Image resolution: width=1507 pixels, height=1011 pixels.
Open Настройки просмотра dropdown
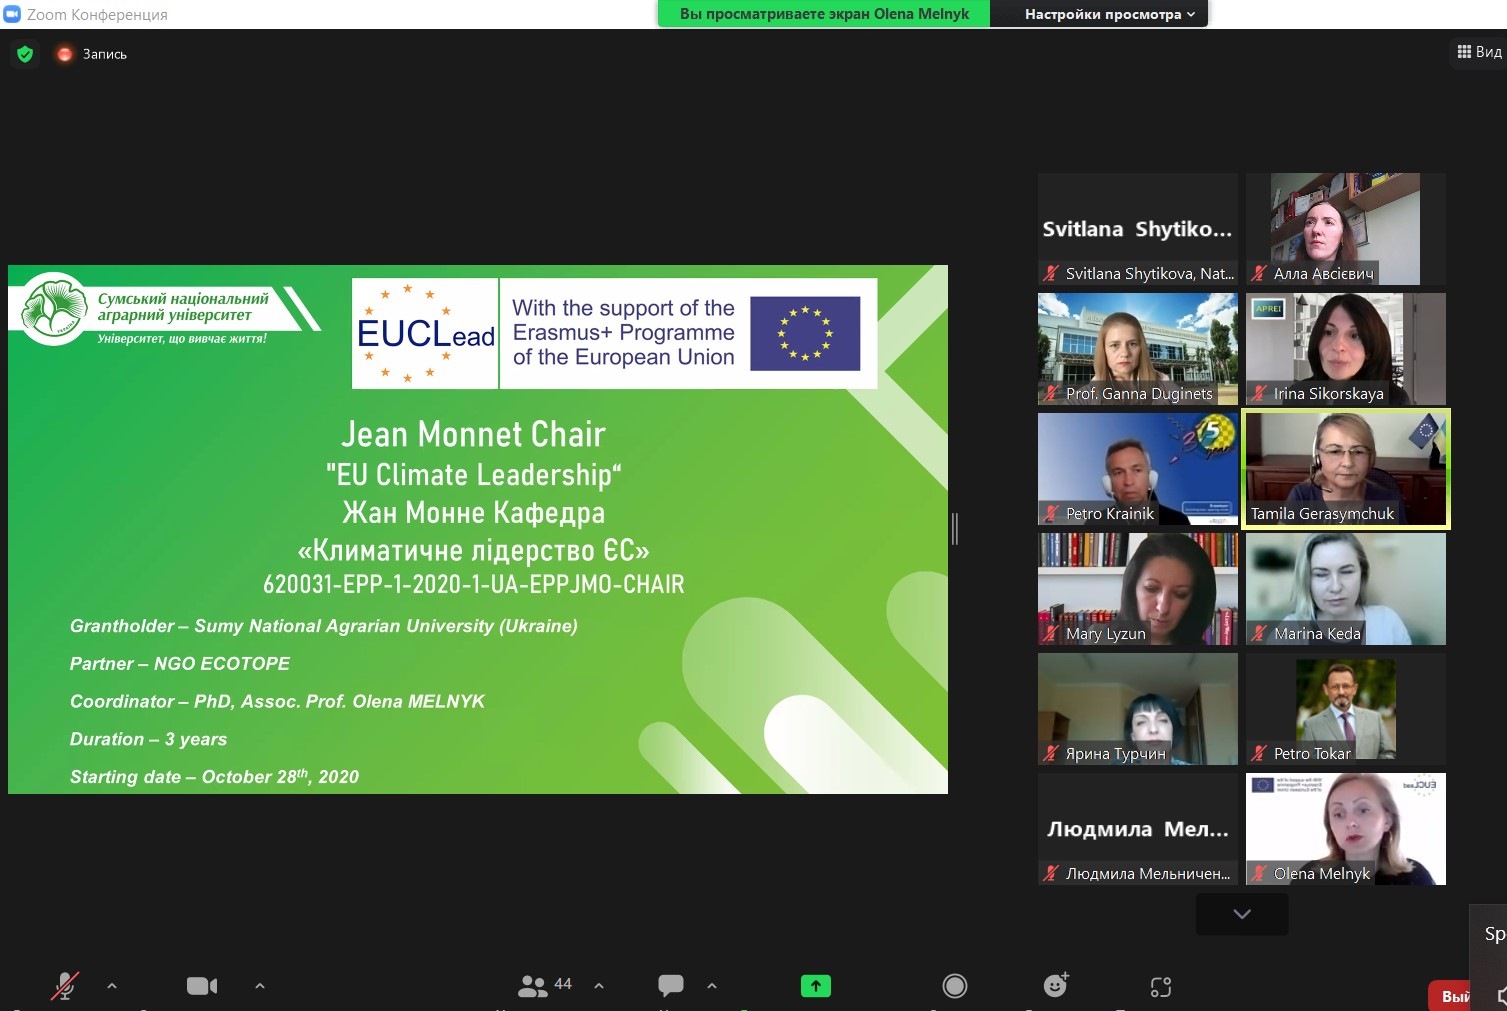pos(1109,14)
